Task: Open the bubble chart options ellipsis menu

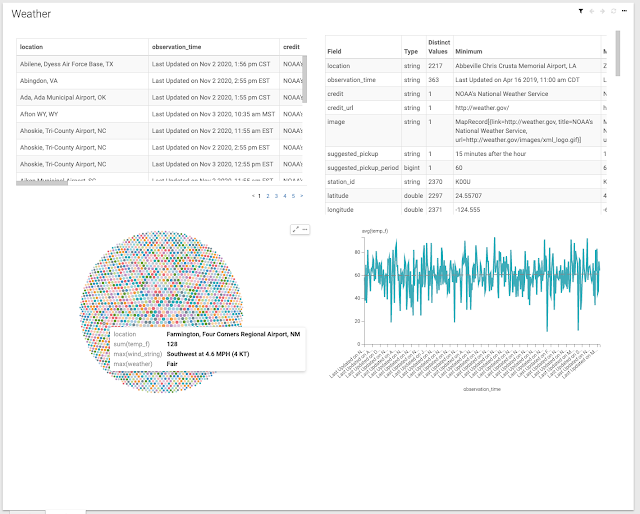Action: point(304,229)
